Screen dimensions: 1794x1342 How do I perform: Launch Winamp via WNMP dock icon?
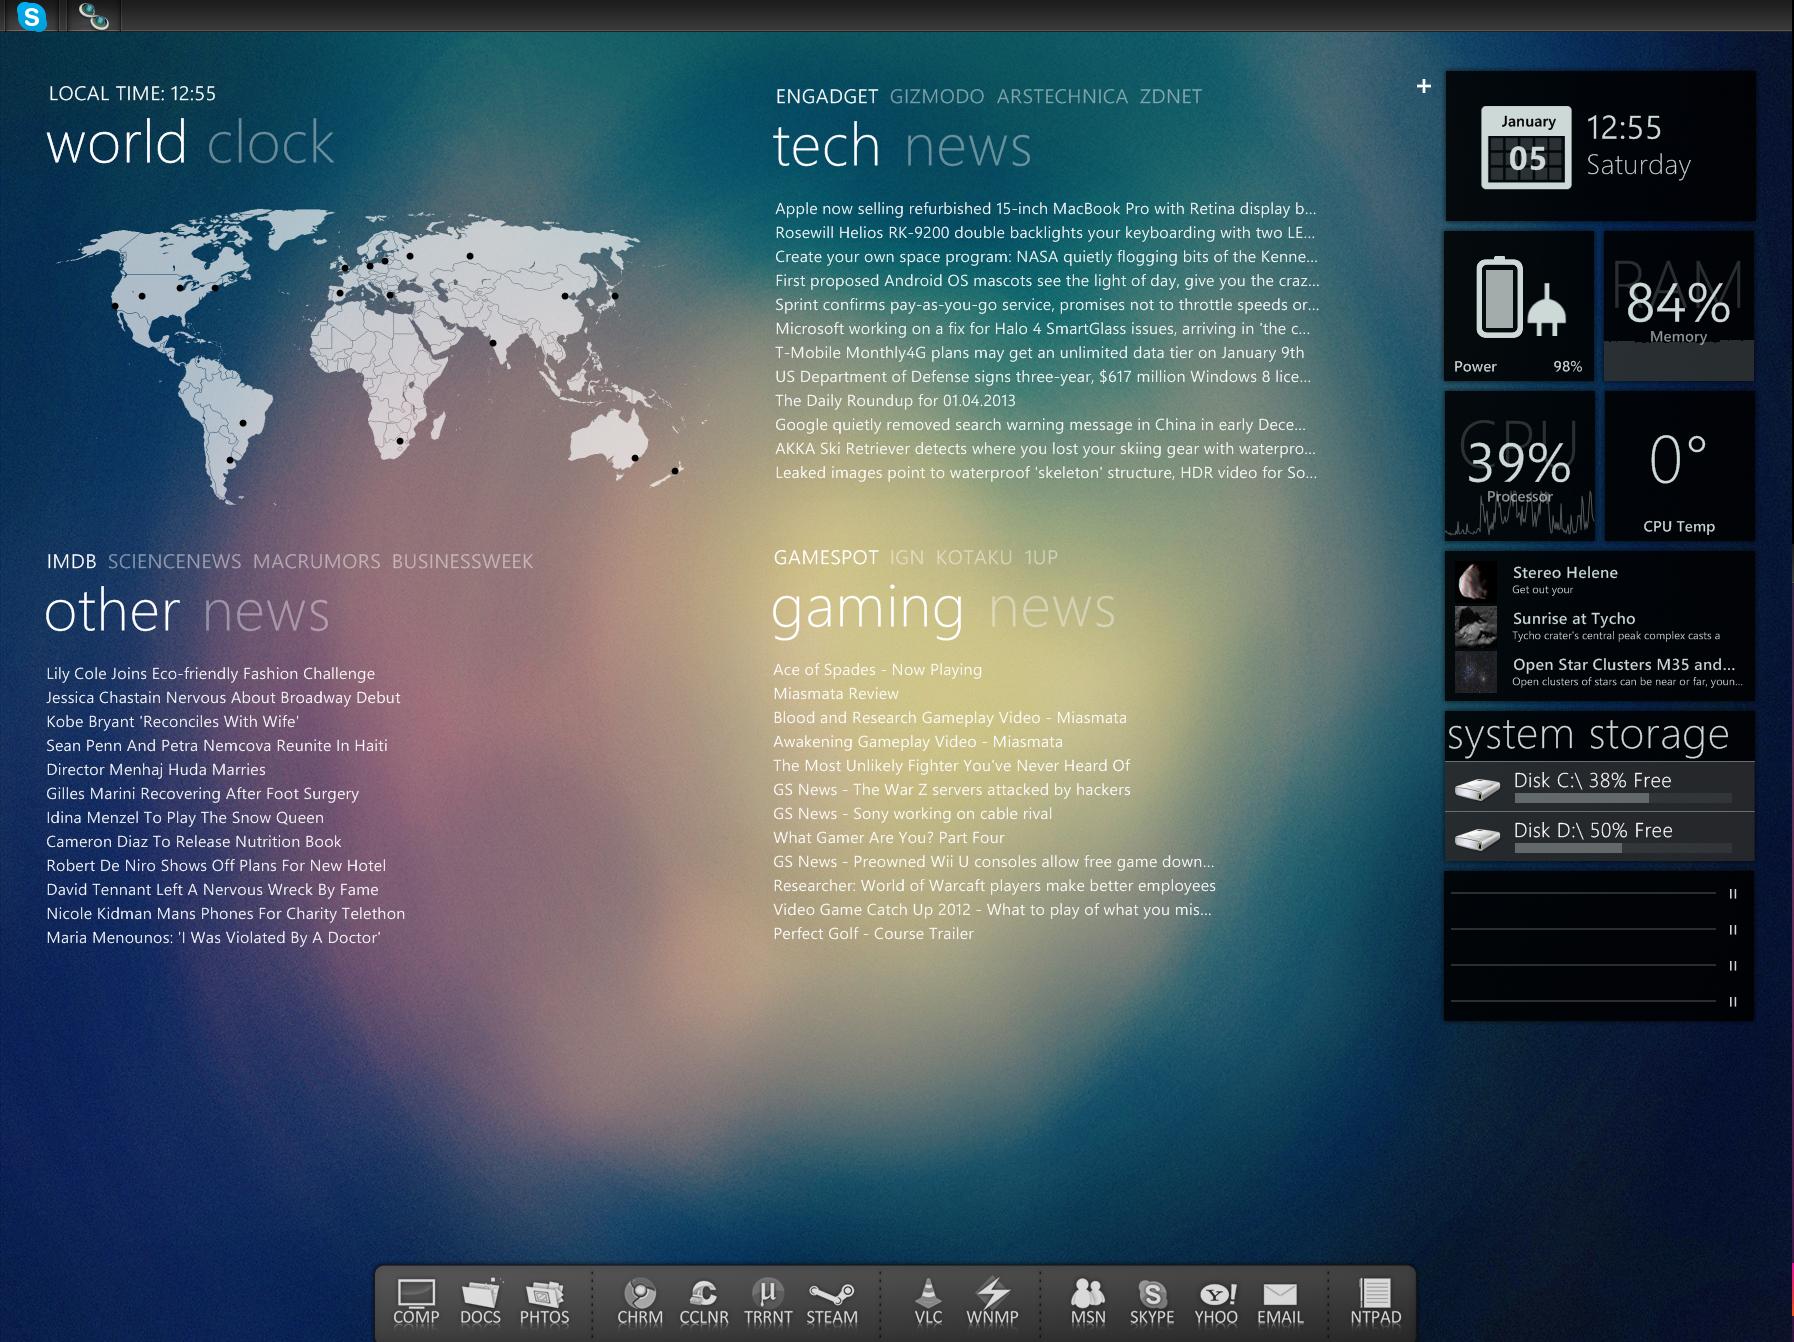pyautogui.click(x=992, y=1302)
